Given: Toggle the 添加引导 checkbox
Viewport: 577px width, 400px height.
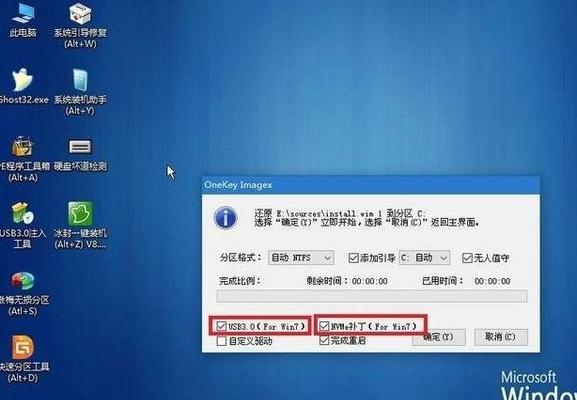Looking at the screenshot, I should [353, 258].
